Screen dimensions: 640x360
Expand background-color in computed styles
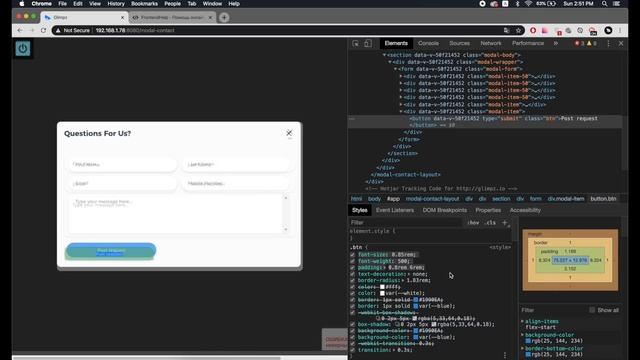click(522, 335)
